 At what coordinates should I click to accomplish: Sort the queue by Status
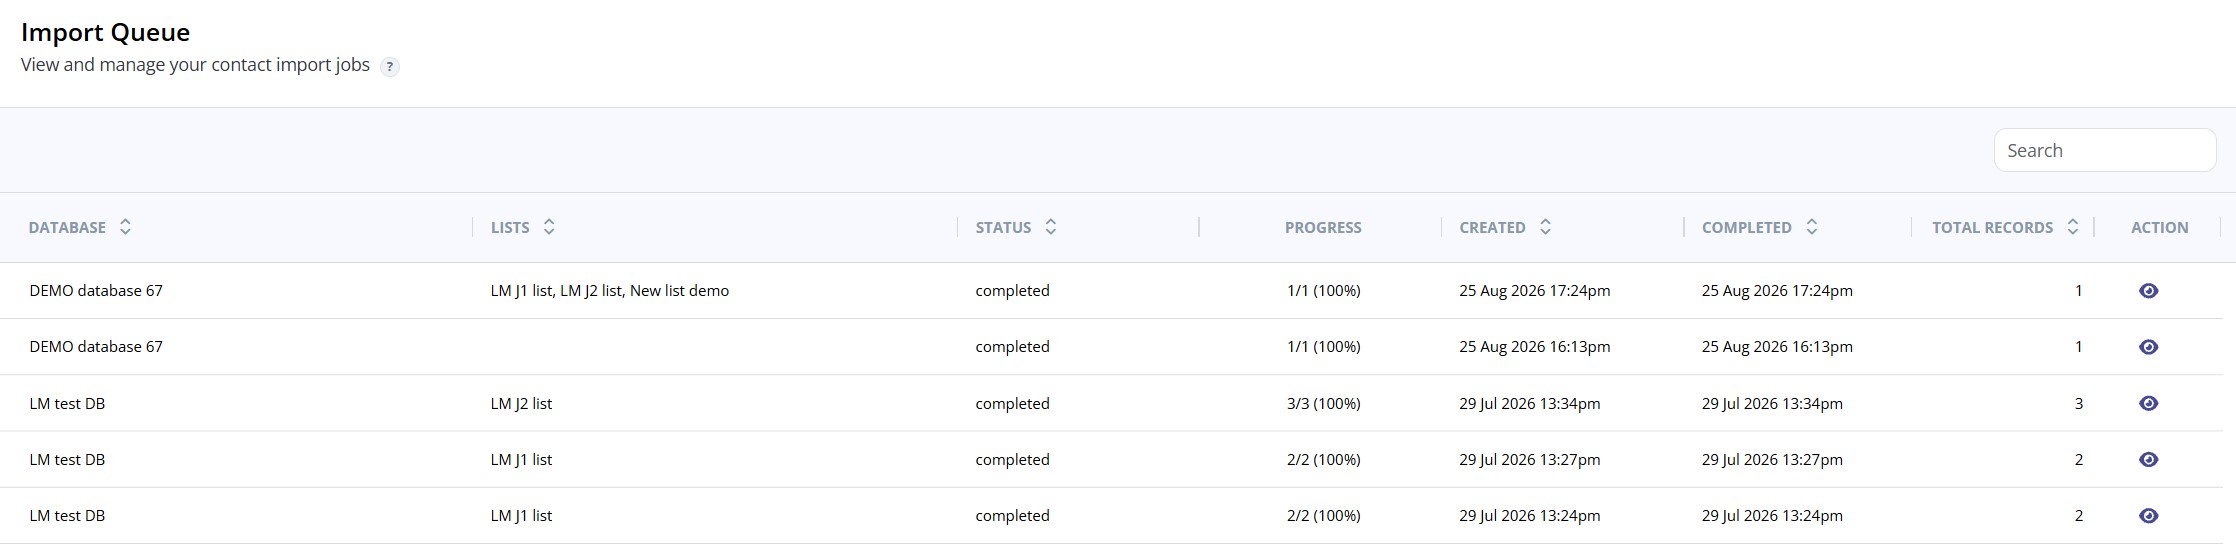click(x=1051, y=227)
